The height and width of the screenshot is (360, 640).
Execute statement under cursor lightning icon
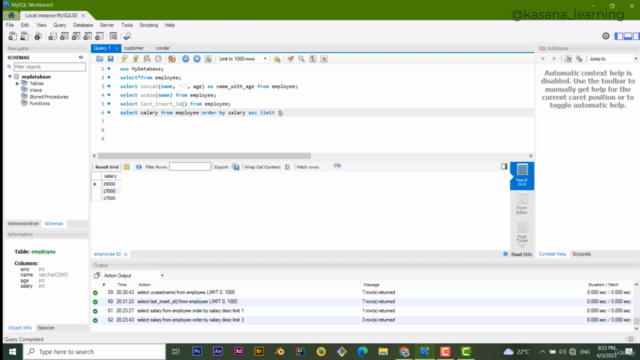(136, 59)
